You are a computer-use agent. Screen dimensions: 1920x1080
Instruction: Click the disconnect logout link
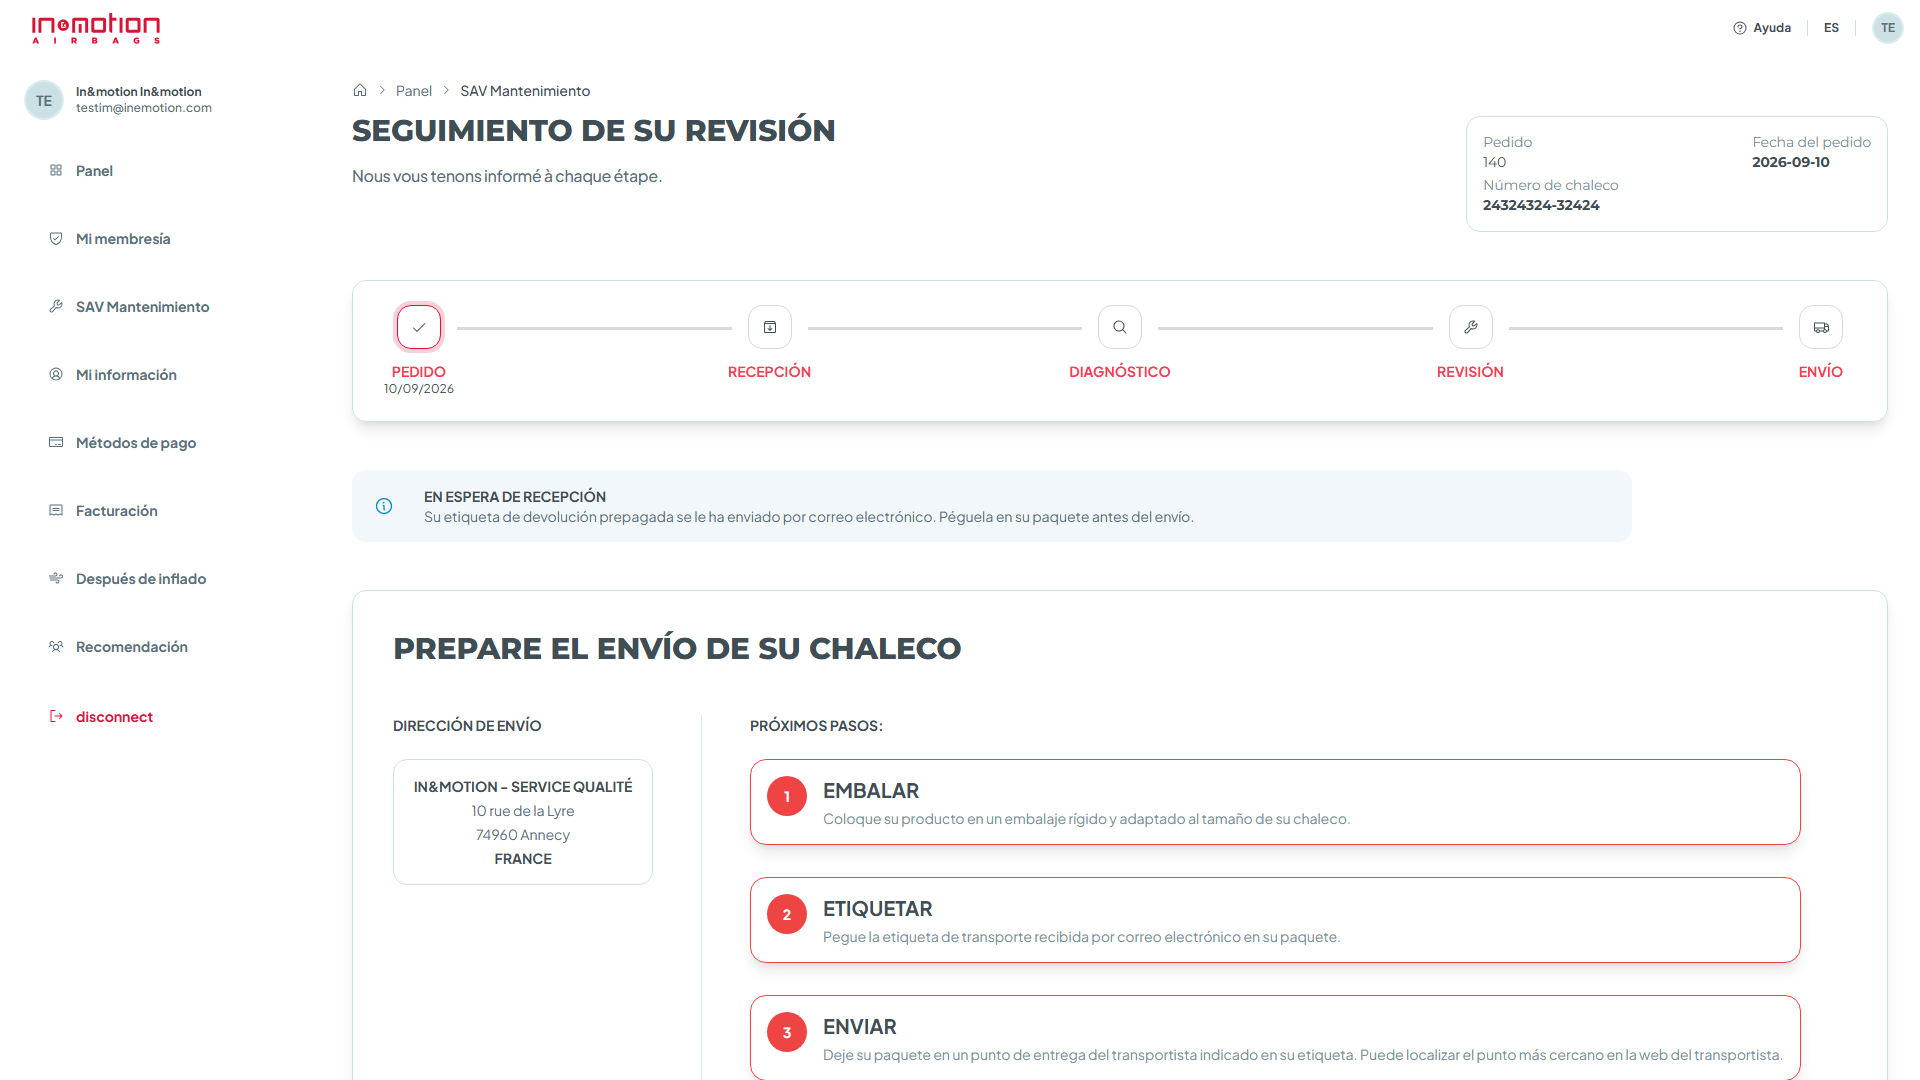(x=114, y=717)
